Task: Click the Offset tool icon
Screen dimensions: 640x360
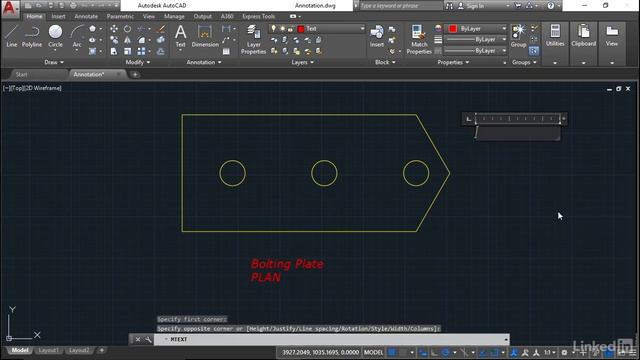Action: (x=161, y=51)
